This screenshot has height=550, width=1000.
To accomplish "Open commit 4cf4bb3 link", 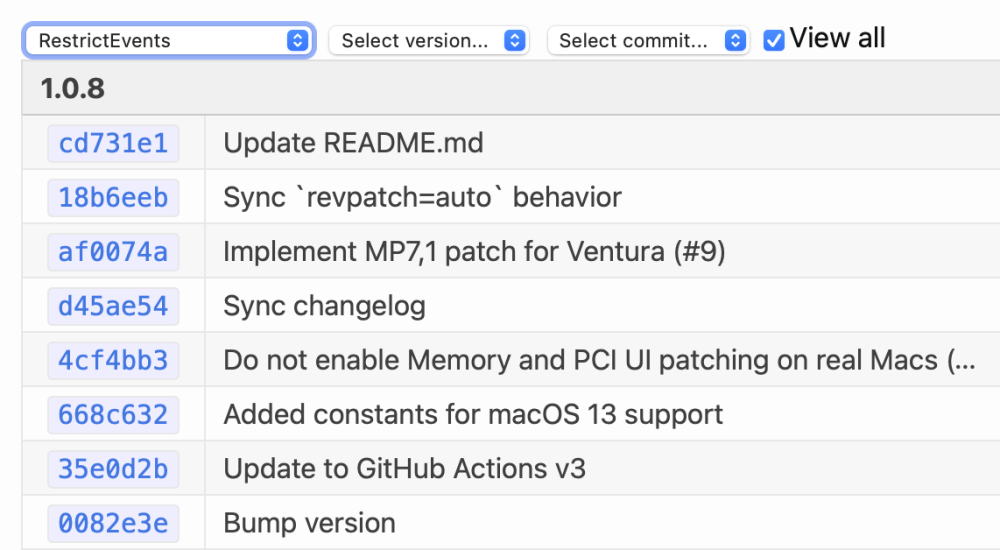I will (x=113, y=360).
